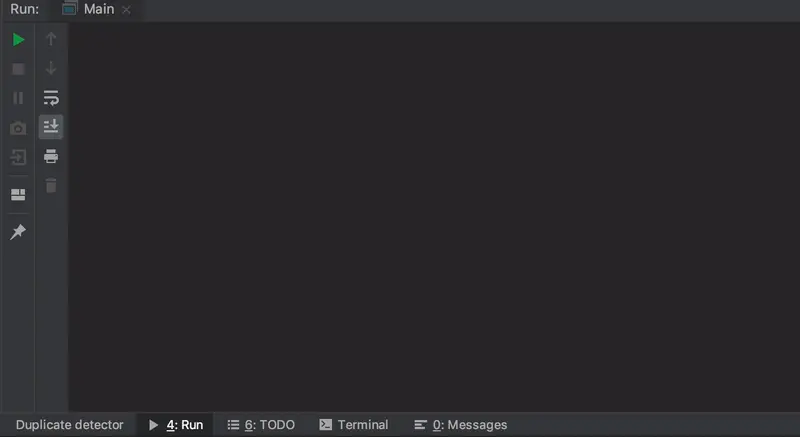Click the Clear All trash icon
This screenshot has height=437, width=800.
(51, 185)
